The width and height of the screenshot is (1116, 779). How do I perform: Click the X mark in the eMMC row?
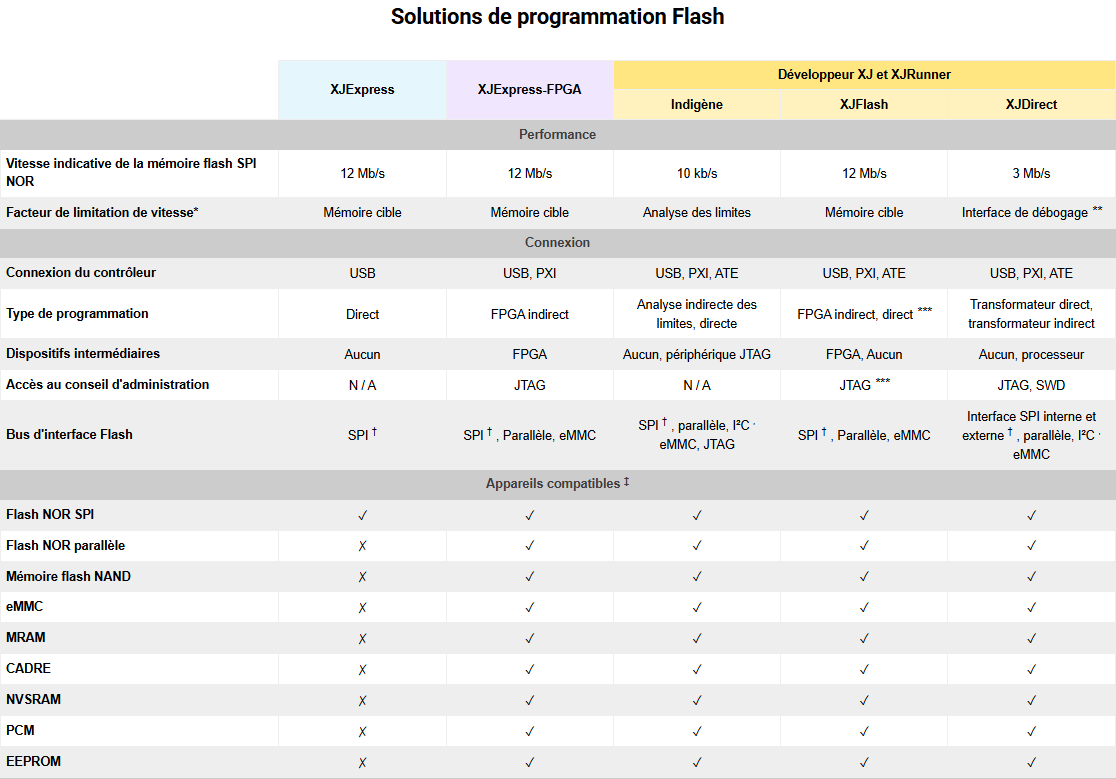[x=362, y=608]
